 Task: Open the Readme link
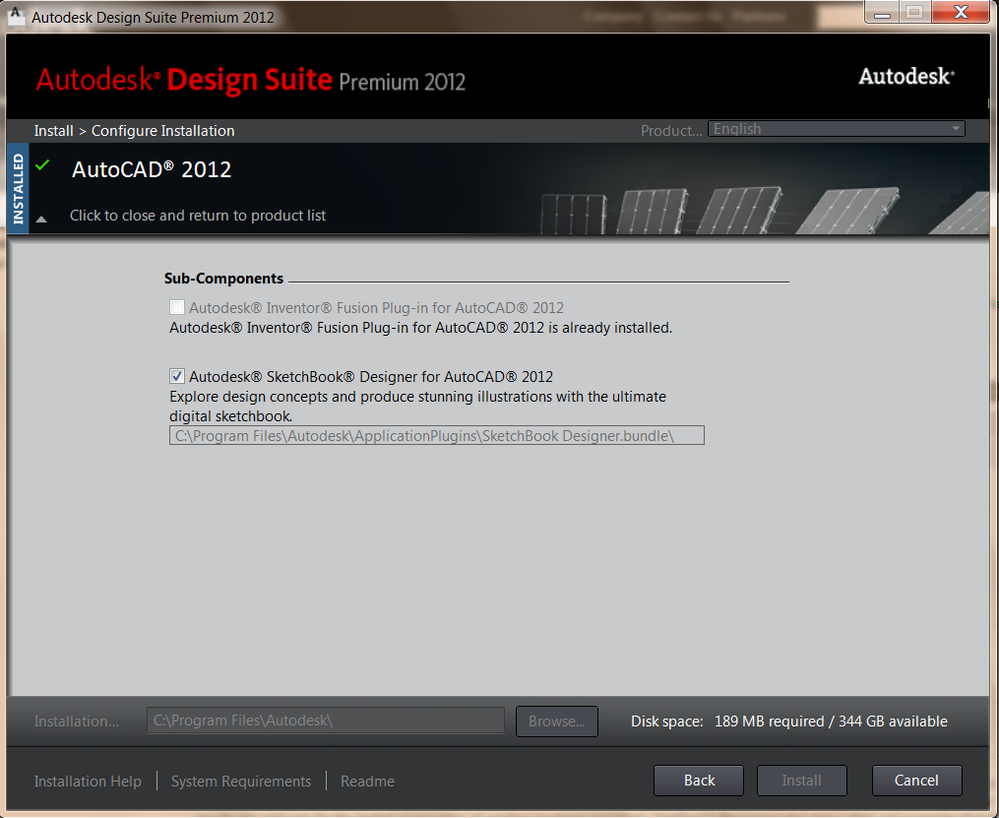click(368, 781)
